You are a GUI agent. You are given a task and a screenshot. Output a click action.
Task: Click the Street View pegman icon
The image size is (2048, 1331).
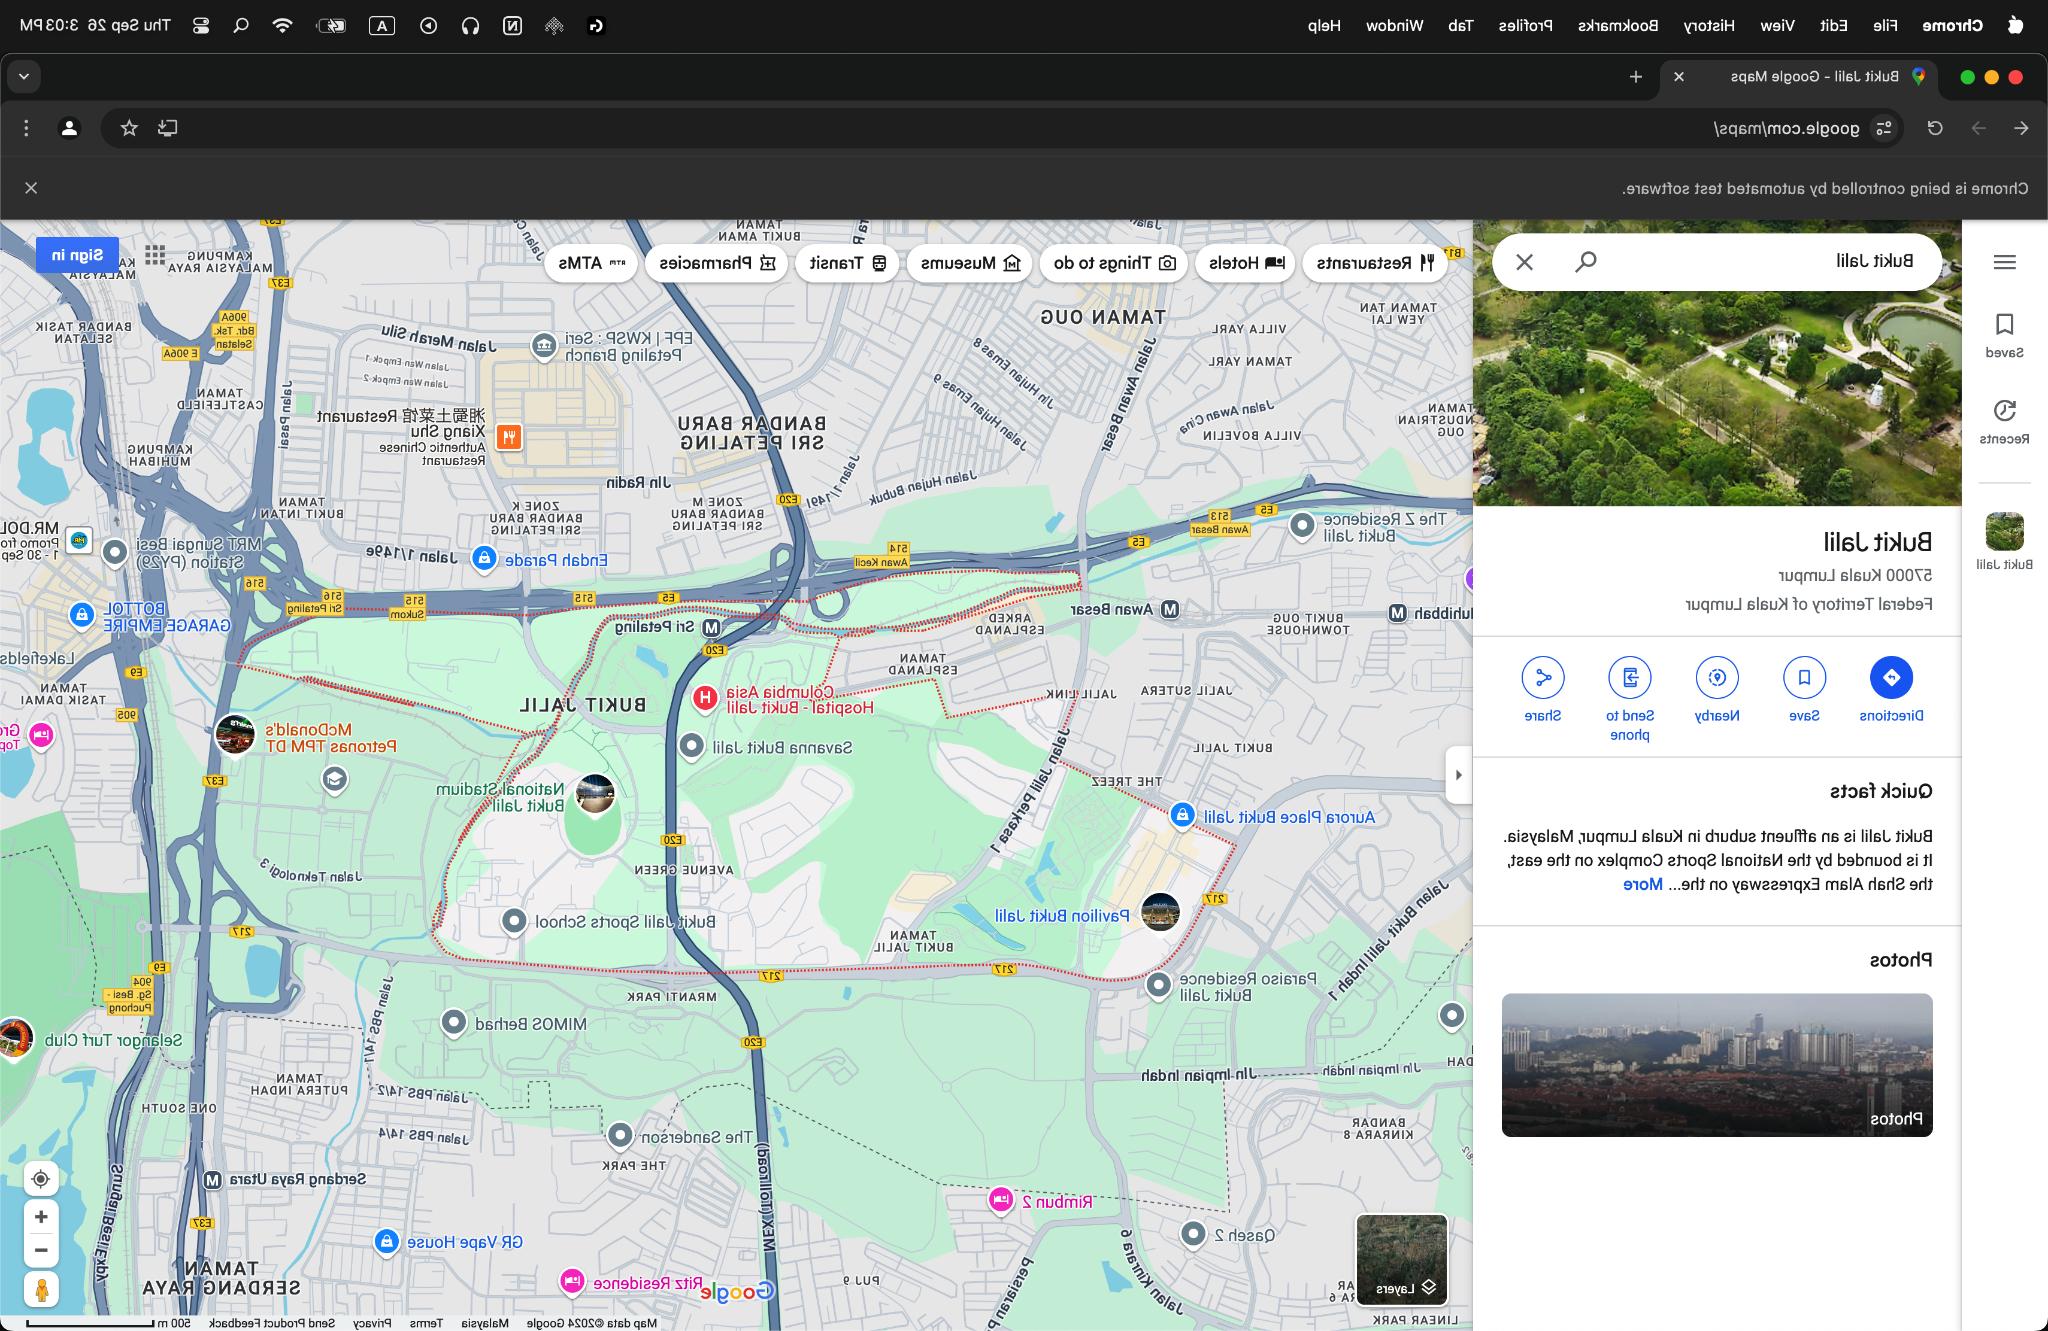pyautogui.click(x=41, y=1290)
